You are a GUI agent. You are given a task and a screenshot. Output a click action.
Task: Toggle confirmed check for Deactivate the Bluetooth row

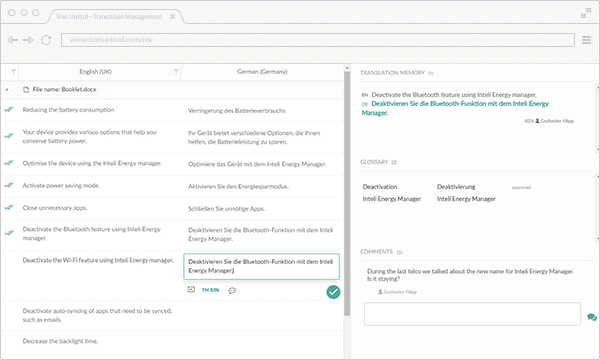[8, 233]
